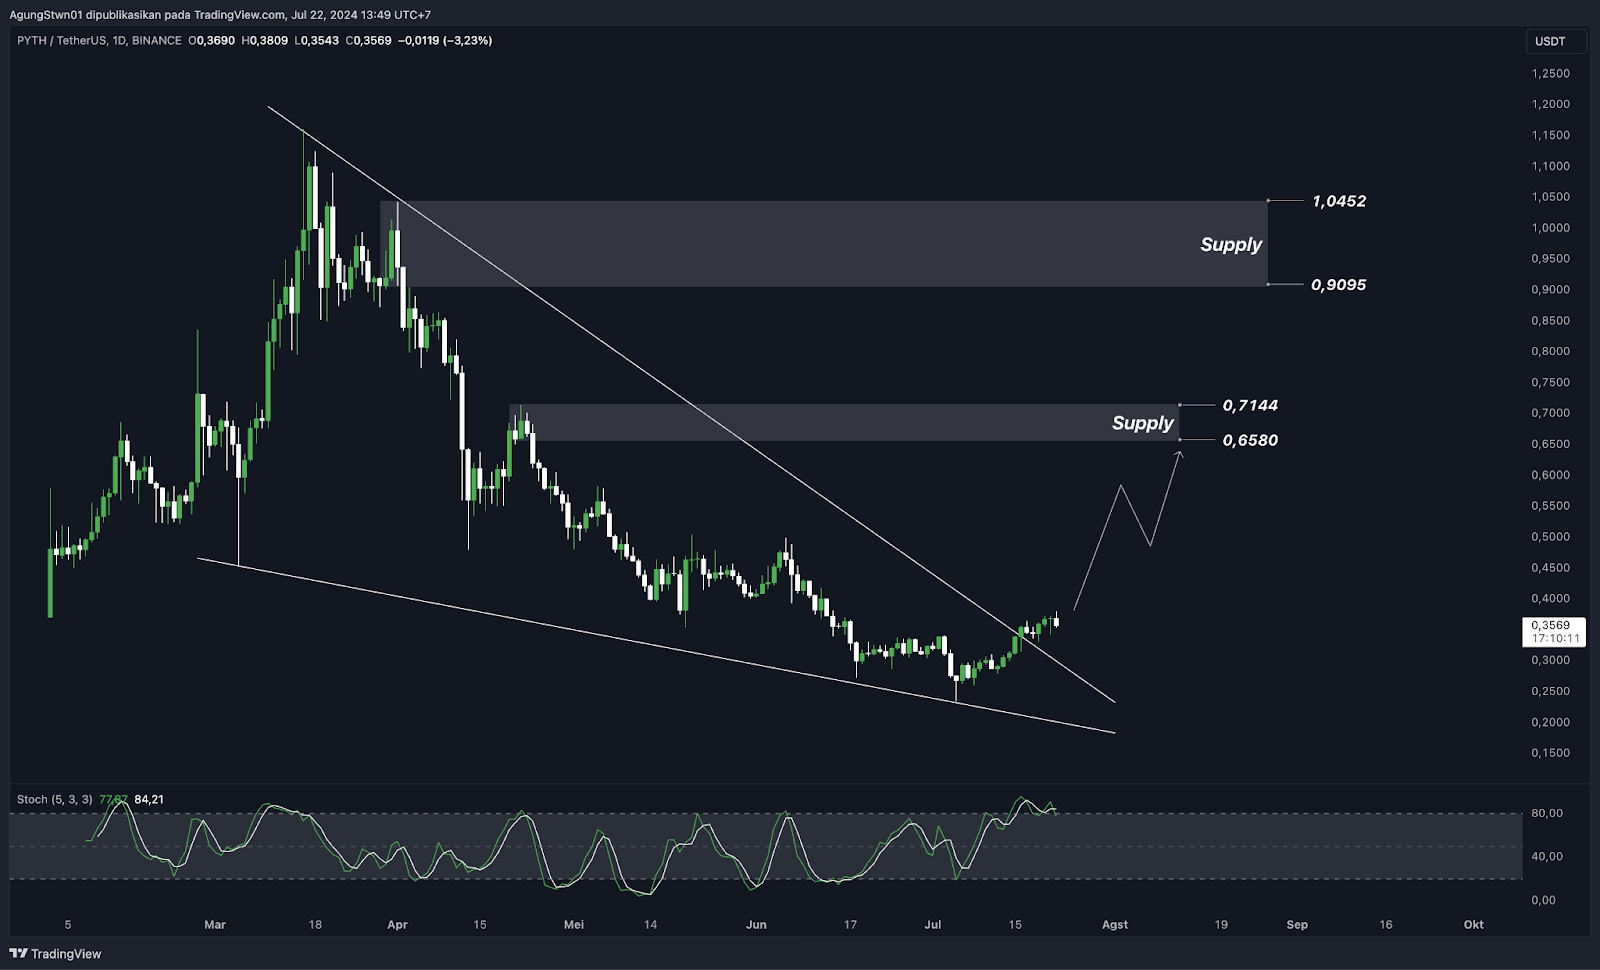Click the Mar date on time axis
The width and height of the screenshot is (1600, 970).
pos(215,925)
